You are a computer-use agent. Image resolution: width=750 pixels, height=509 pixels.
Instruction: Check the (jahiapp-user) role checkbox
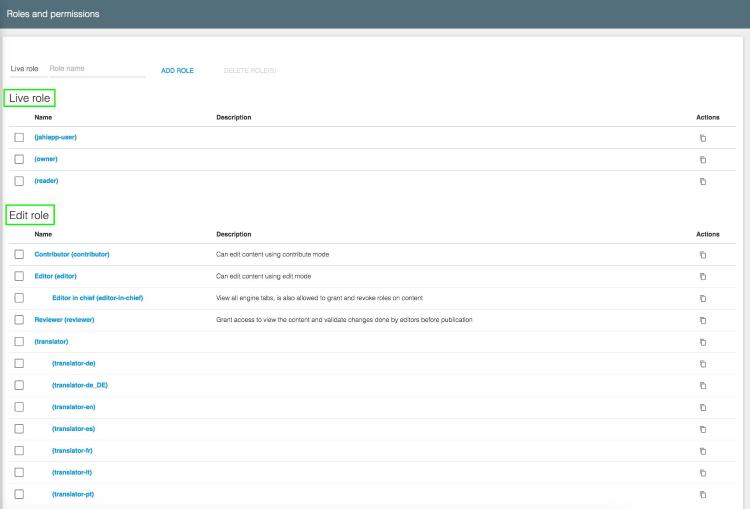tap(19, 137)
